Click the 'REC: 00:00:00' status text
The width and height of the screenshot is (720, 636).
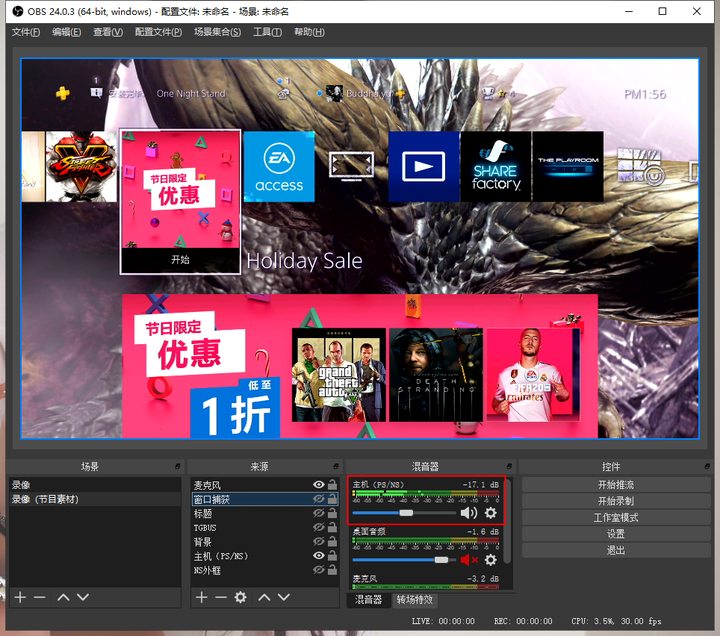[523, 621]
